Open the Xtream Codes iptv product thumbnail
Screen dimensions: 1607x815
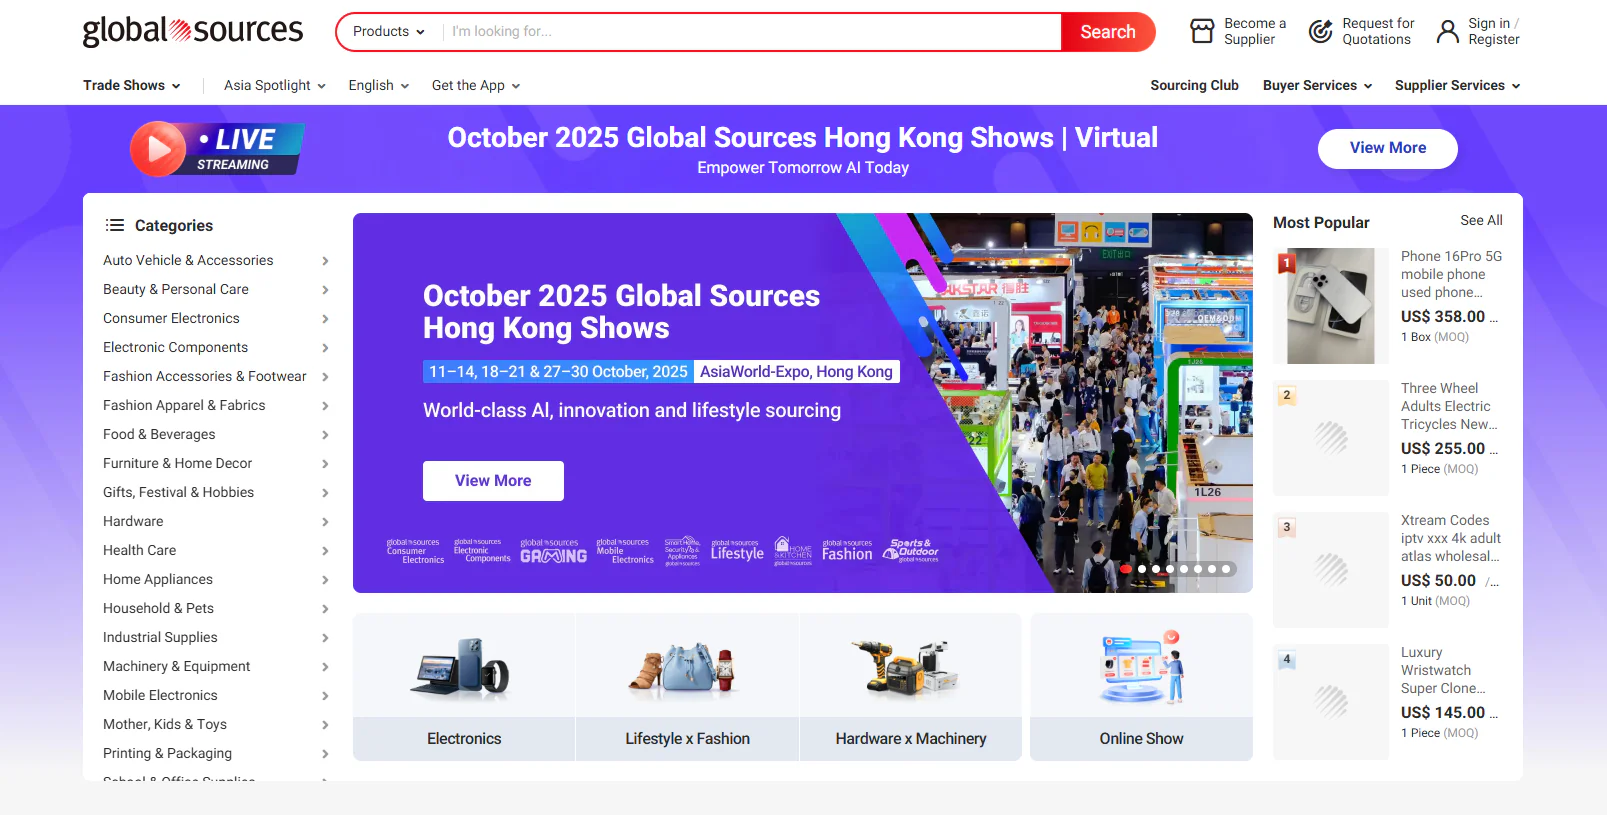pyautogui.click(x=1331, y=570)
